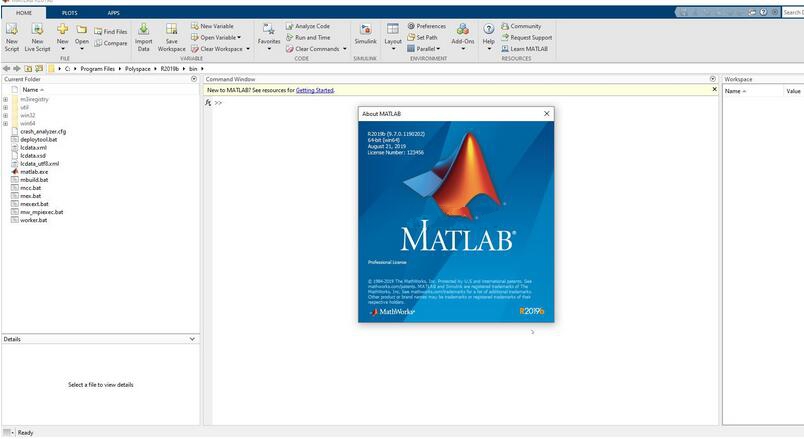Create a New Live Script
804x439 pixels.
[x=37, y=37]
